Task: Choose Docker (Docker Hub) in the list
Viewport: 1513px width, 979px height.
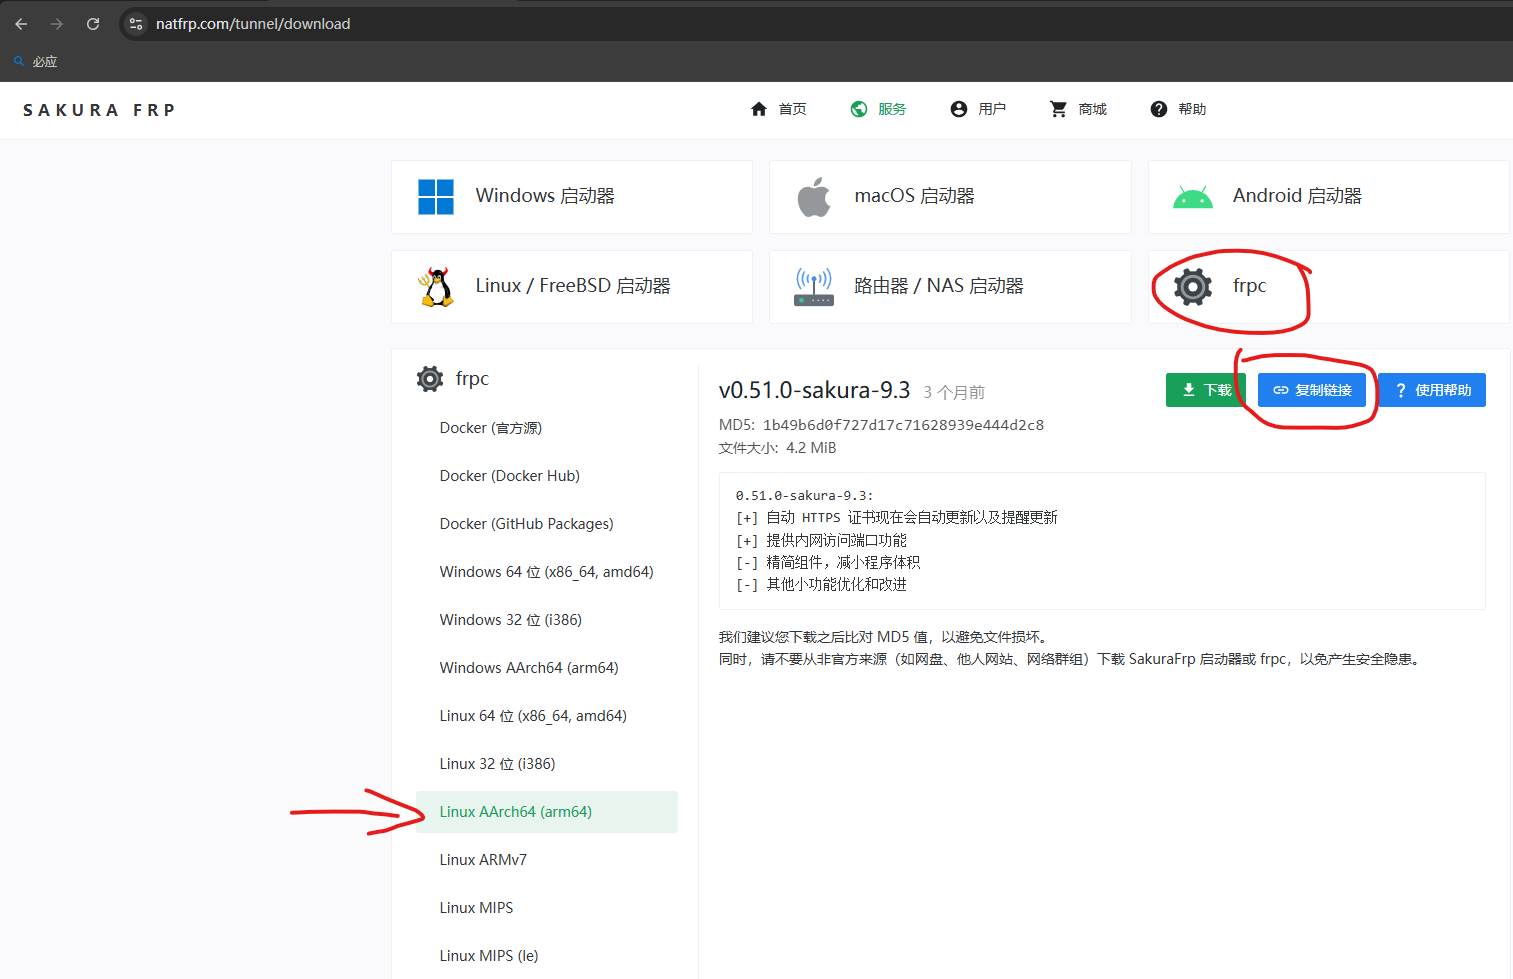Action: pyautogui.click(x=547, y=476)
